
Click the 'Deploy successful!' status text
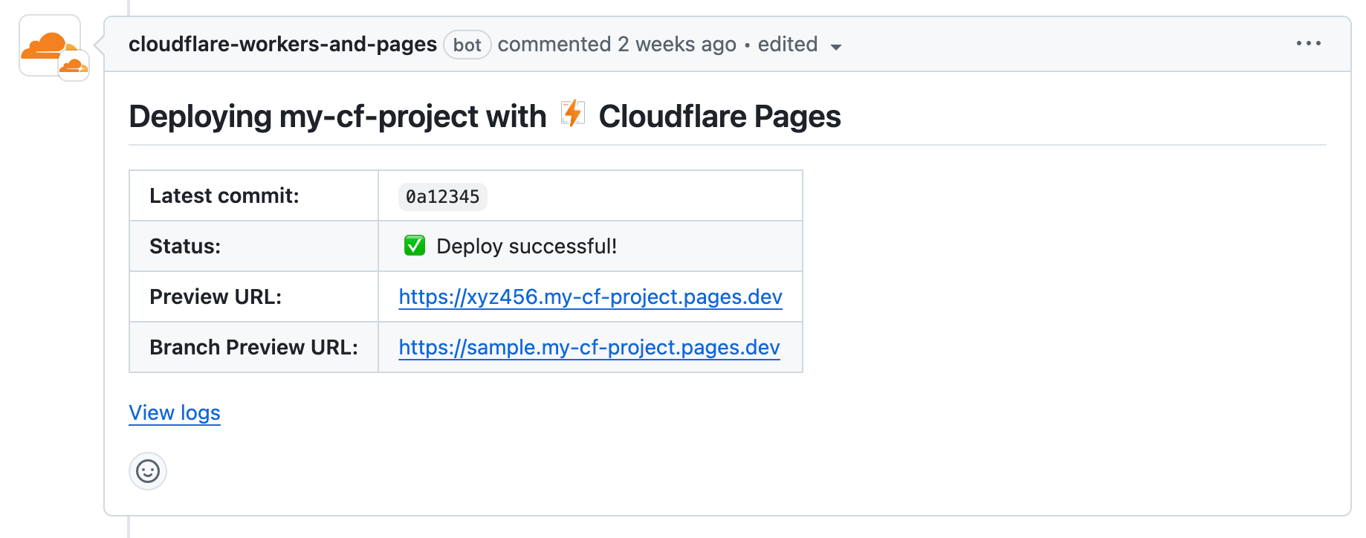pyautogui.click(x=526, y=246)
